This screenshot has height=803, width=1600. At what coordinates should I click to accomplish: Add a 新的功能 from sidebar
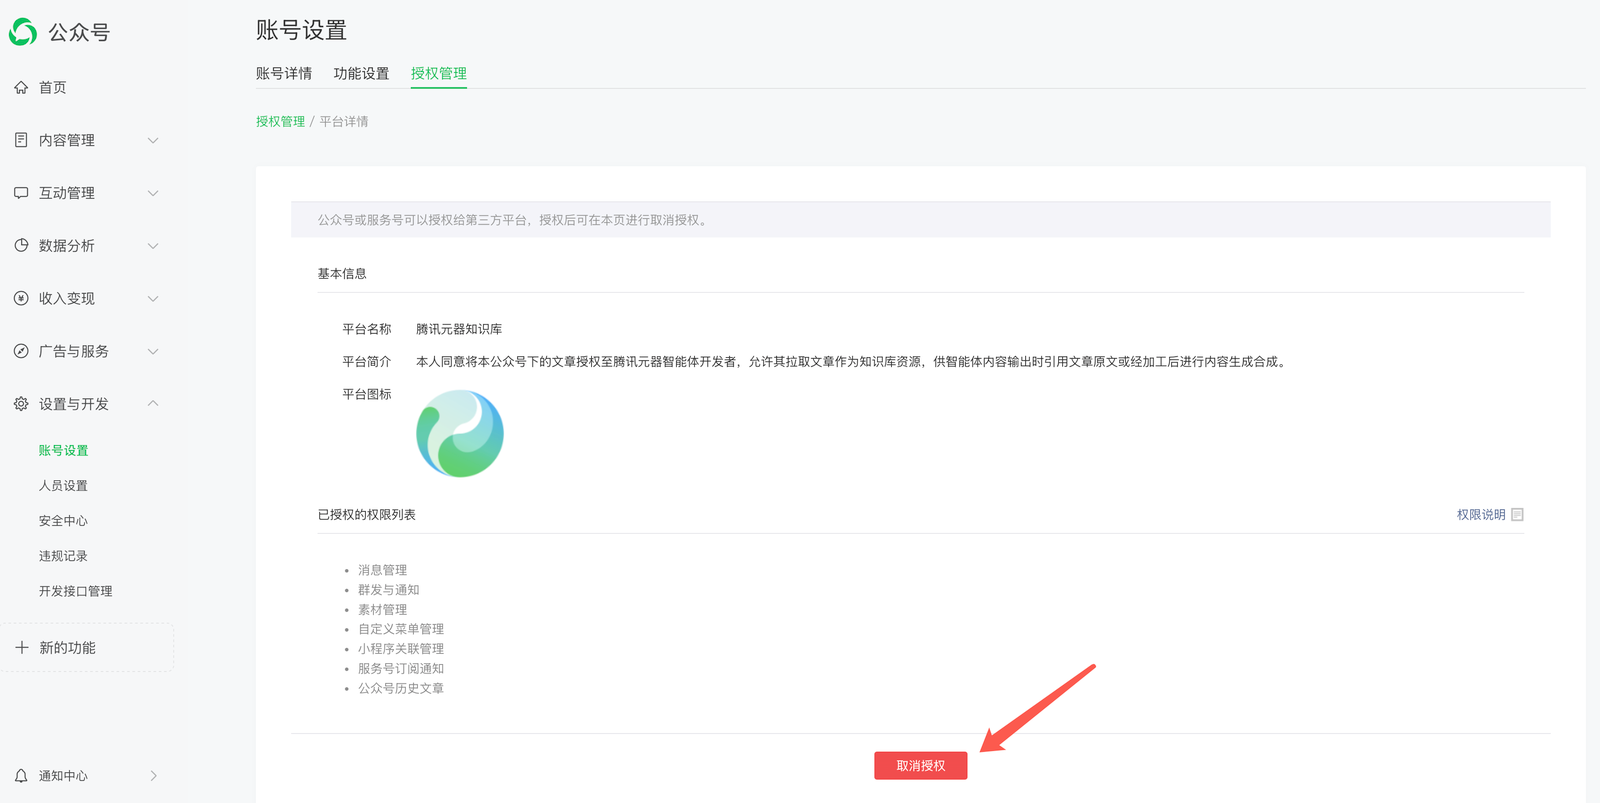pyautogui.click(x=67, y=648)
